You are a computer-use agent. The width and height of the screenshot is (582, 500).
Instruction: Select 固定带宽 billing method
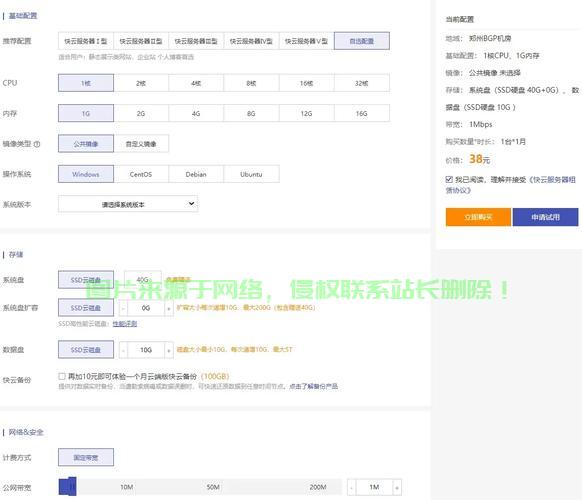[86, 457]
